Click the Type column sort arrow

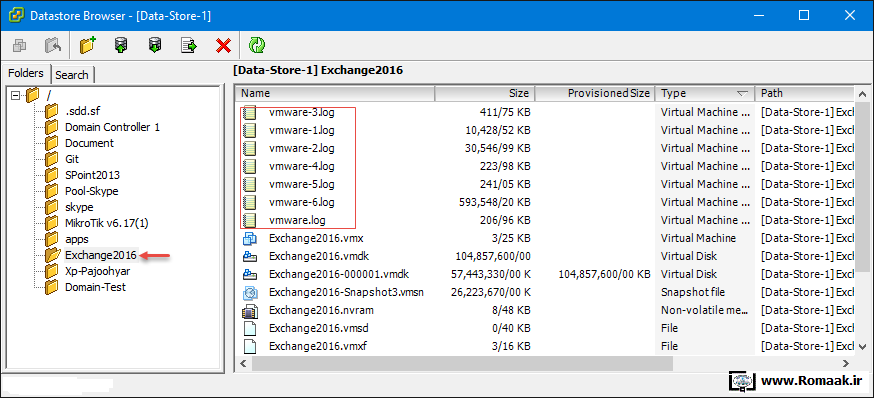(742, 94)
